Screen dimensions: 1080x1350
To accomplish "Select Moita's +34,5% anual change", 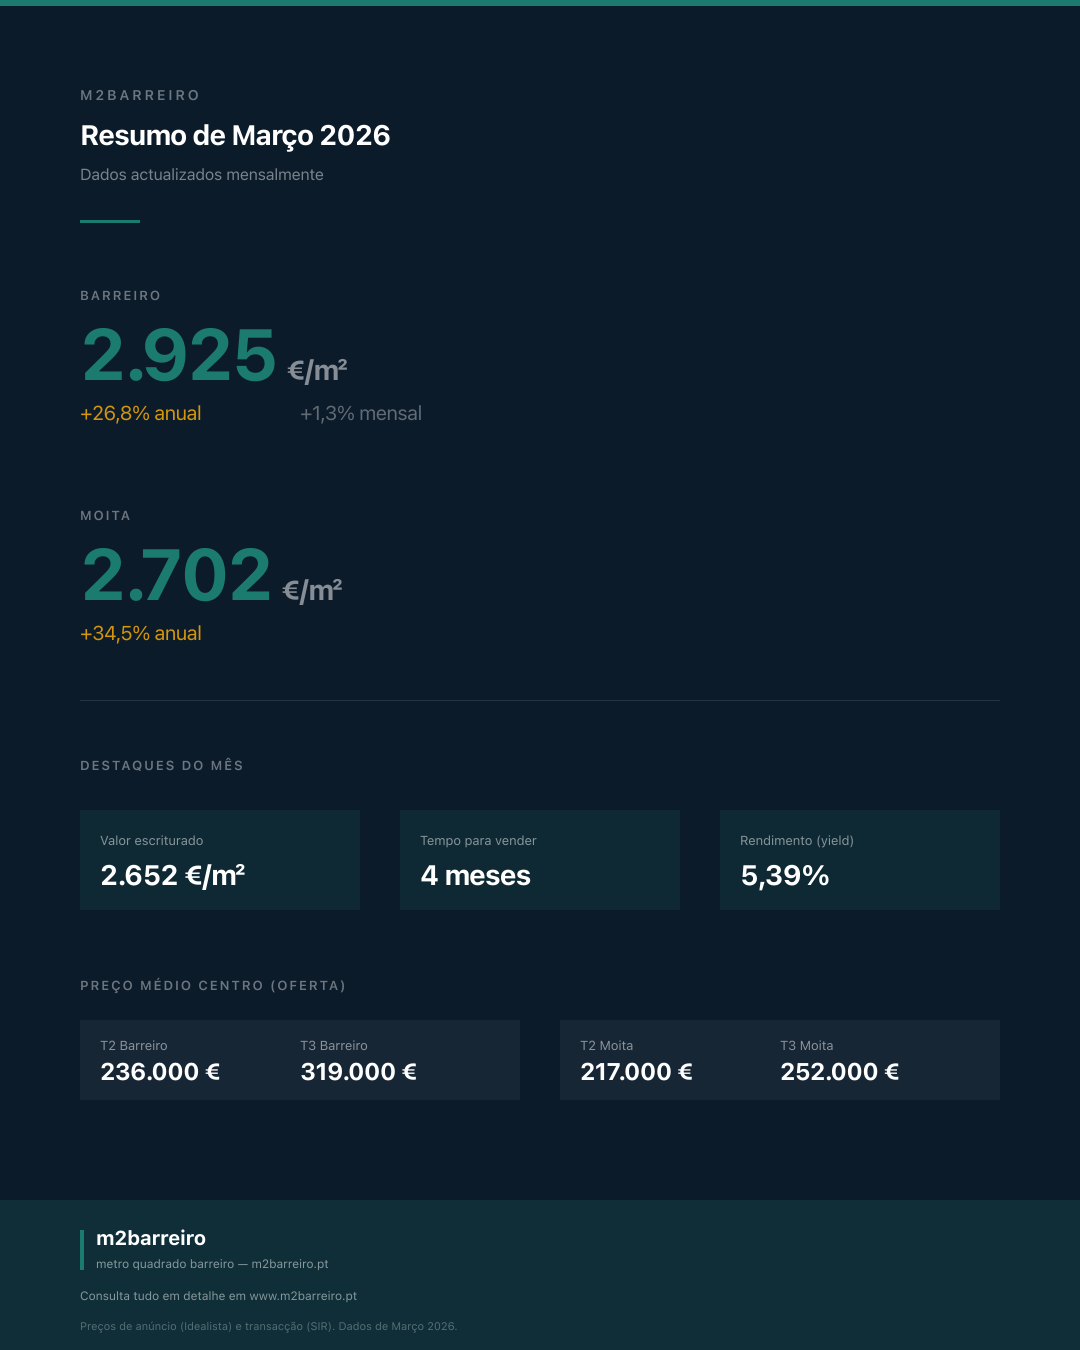I will 141,634.
